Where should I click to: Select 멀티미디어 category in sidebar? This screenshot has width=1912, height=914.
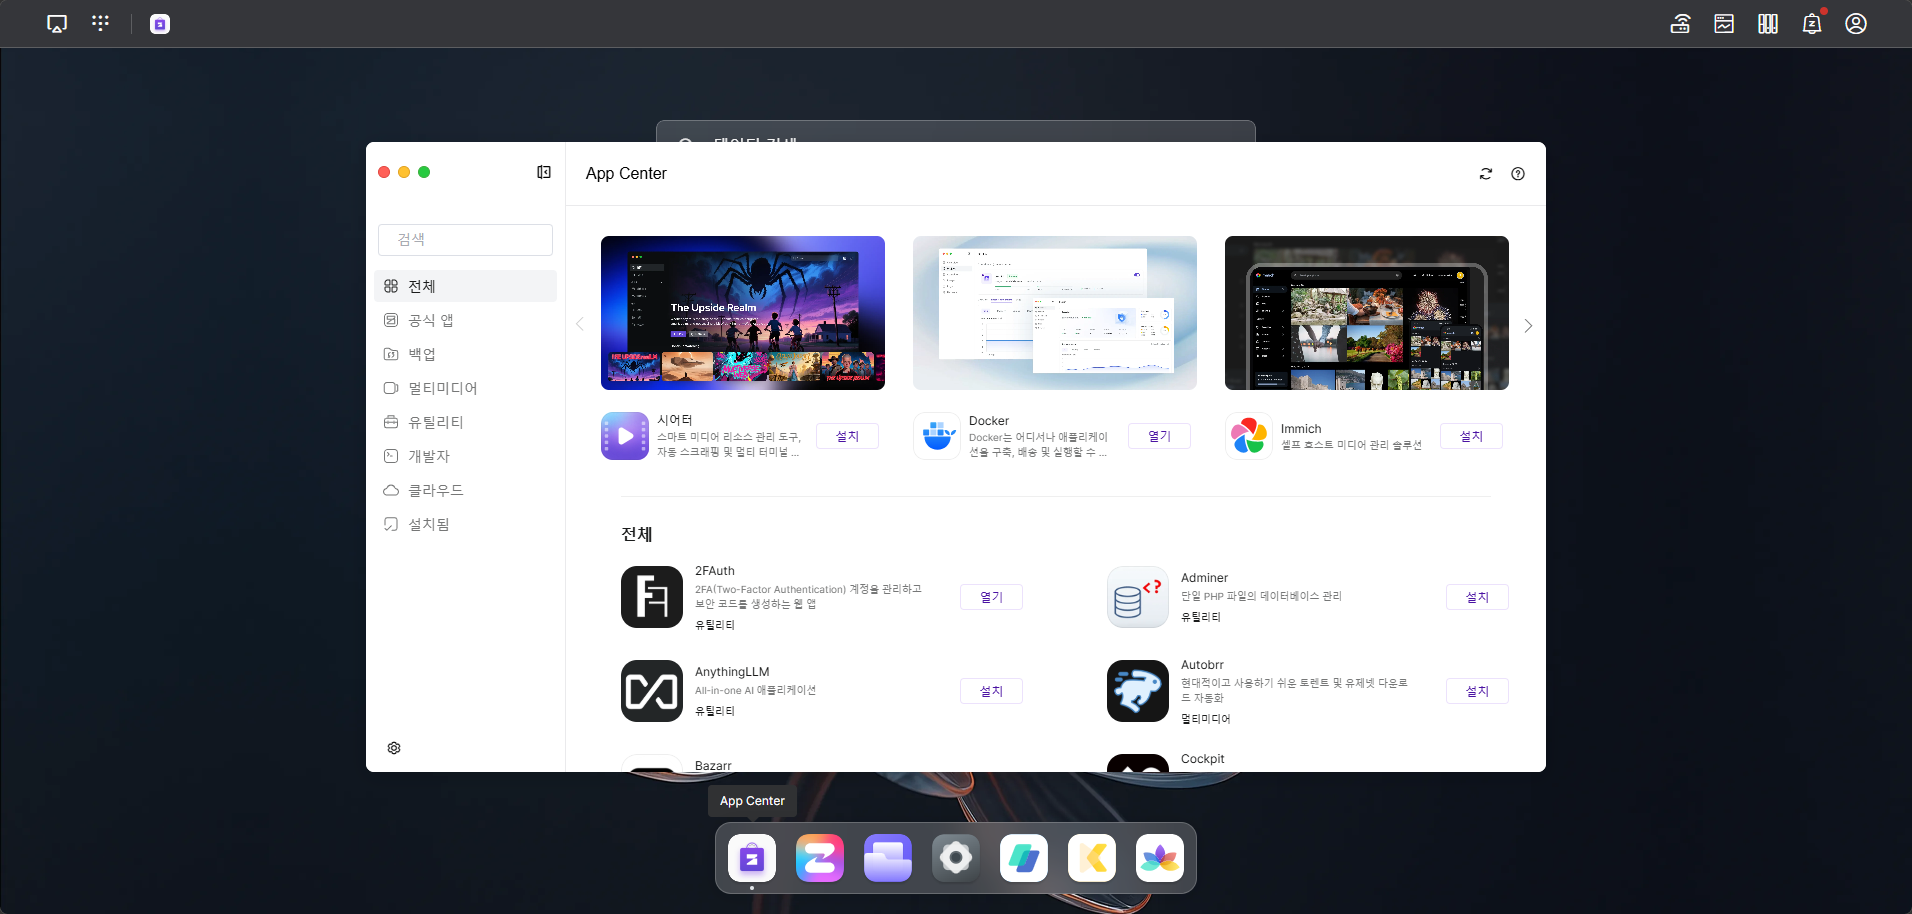tap(442, 388)
